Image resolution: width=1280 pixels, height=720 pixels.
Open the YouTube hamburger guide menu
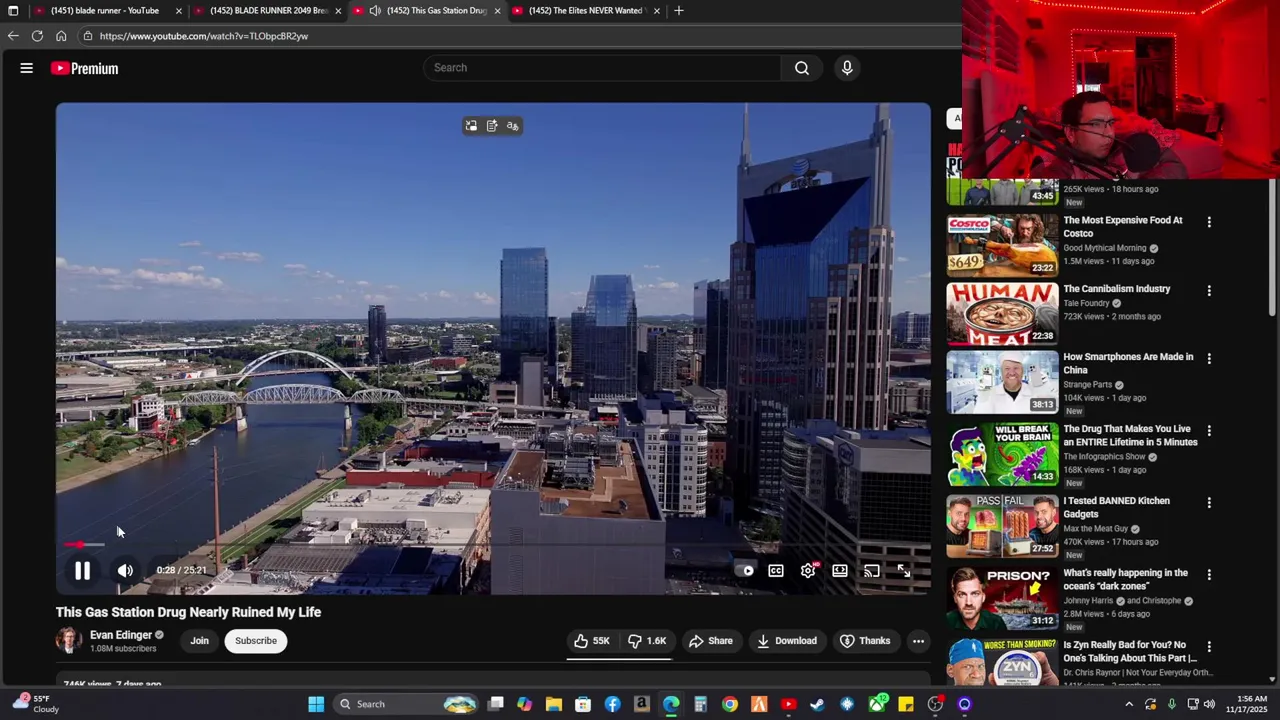pyautogui.click(x=27, y=68)
